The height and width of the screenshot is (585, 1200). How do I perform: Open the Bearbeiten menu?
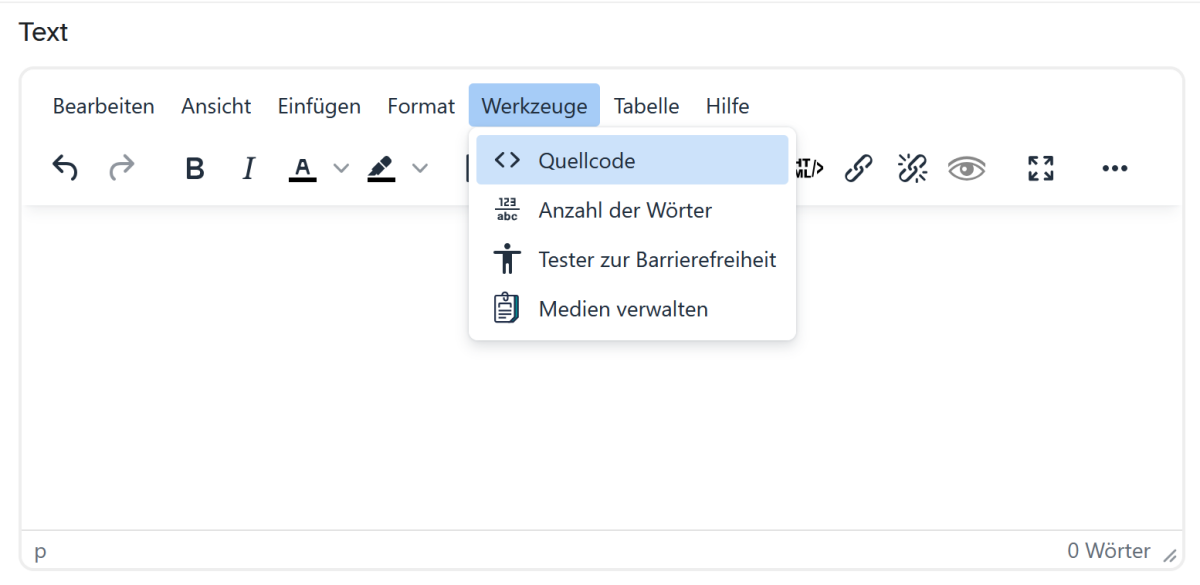pos(104,105)
